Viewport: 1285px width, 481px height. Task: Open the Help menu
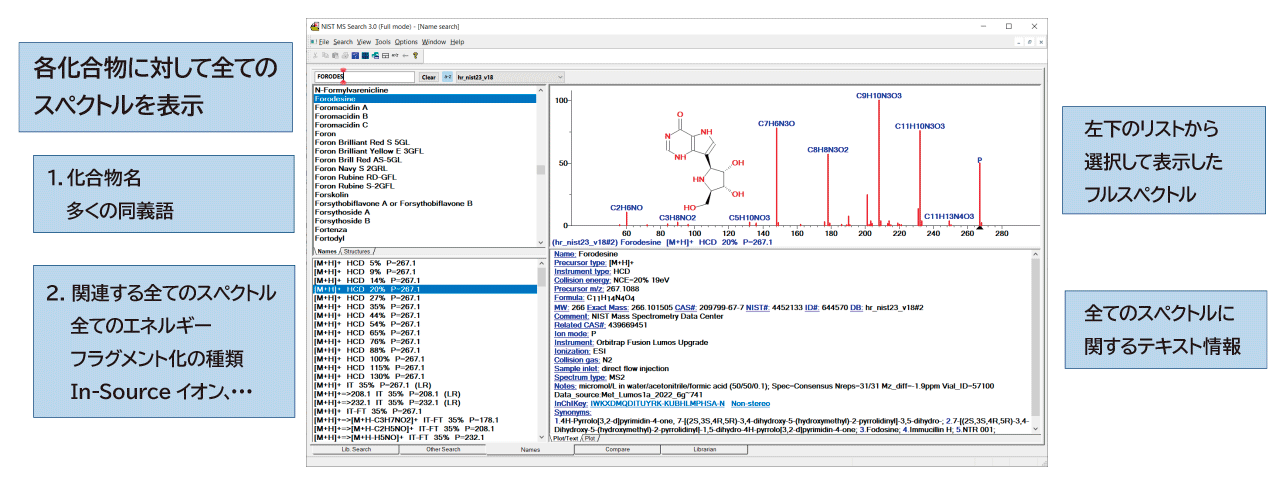457,42
